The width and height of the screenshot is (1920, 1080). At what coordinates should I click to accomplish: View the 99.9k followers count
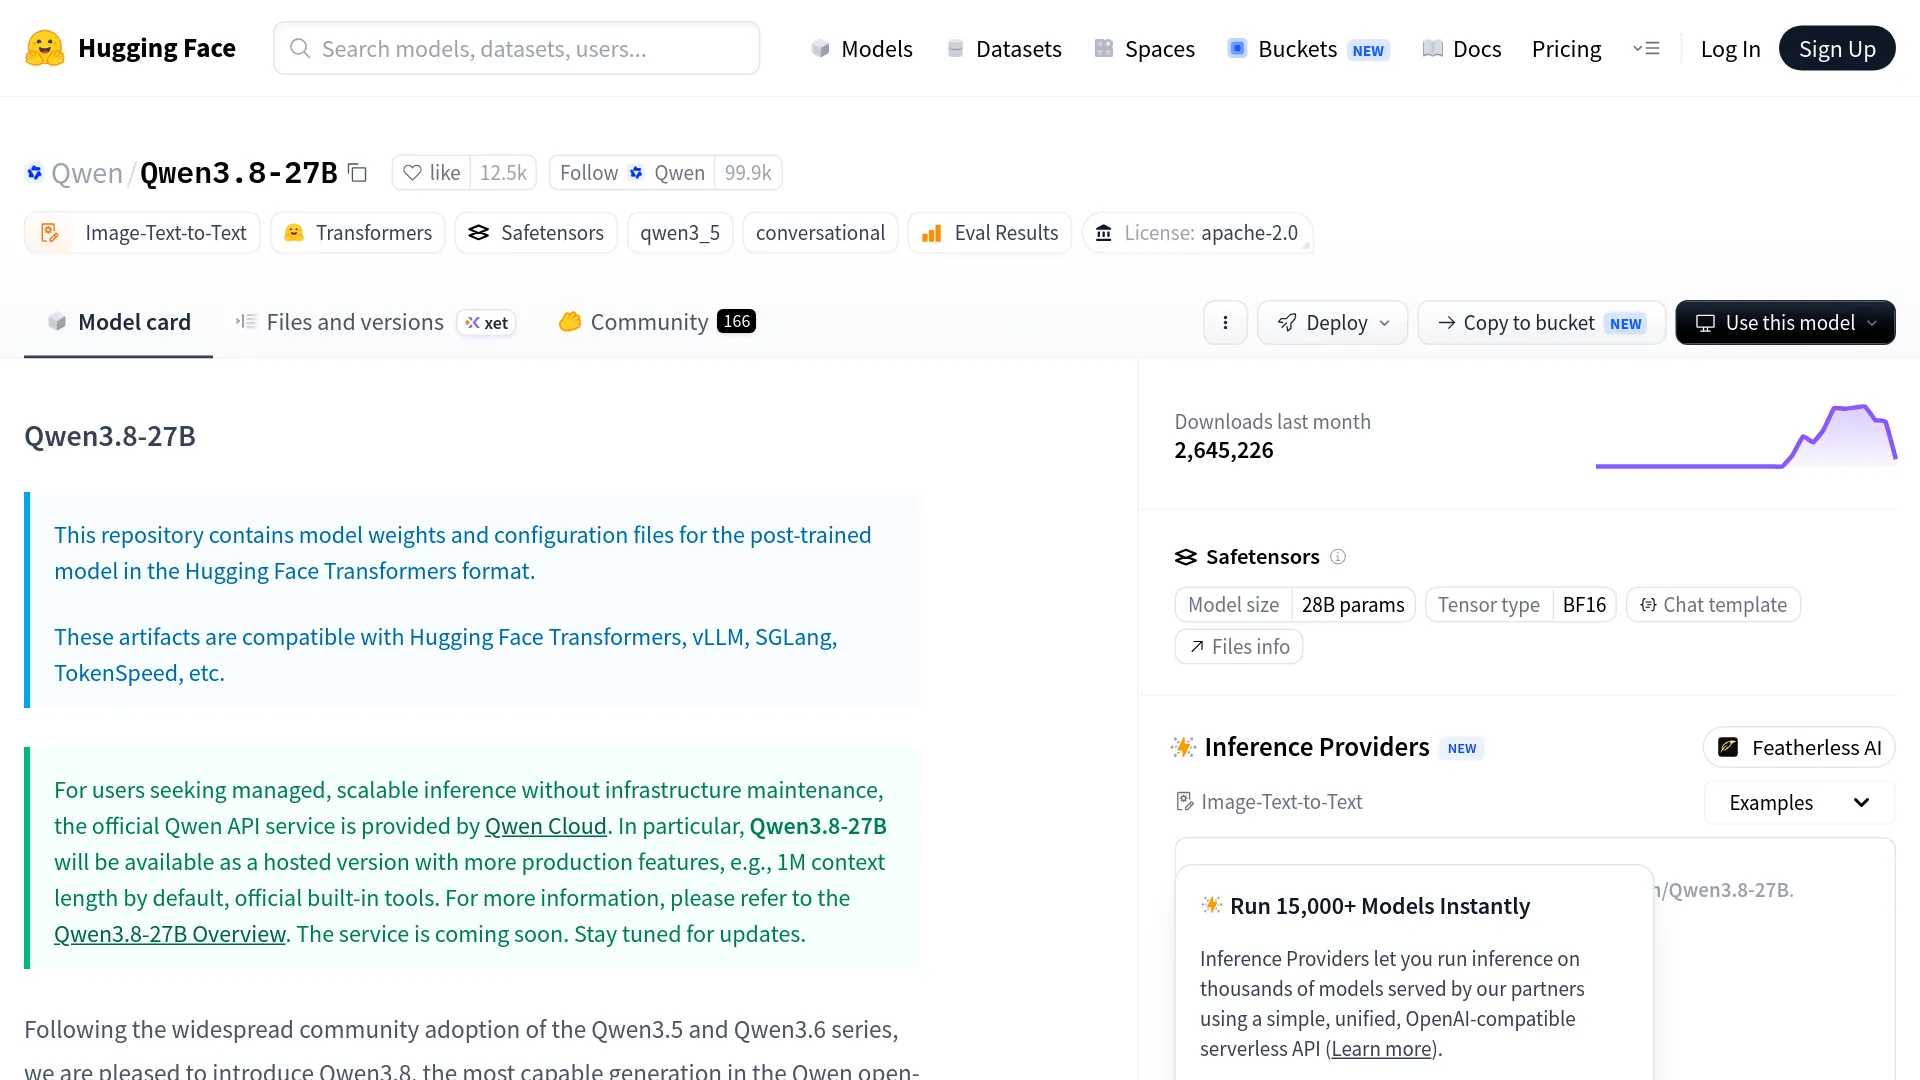748,173
